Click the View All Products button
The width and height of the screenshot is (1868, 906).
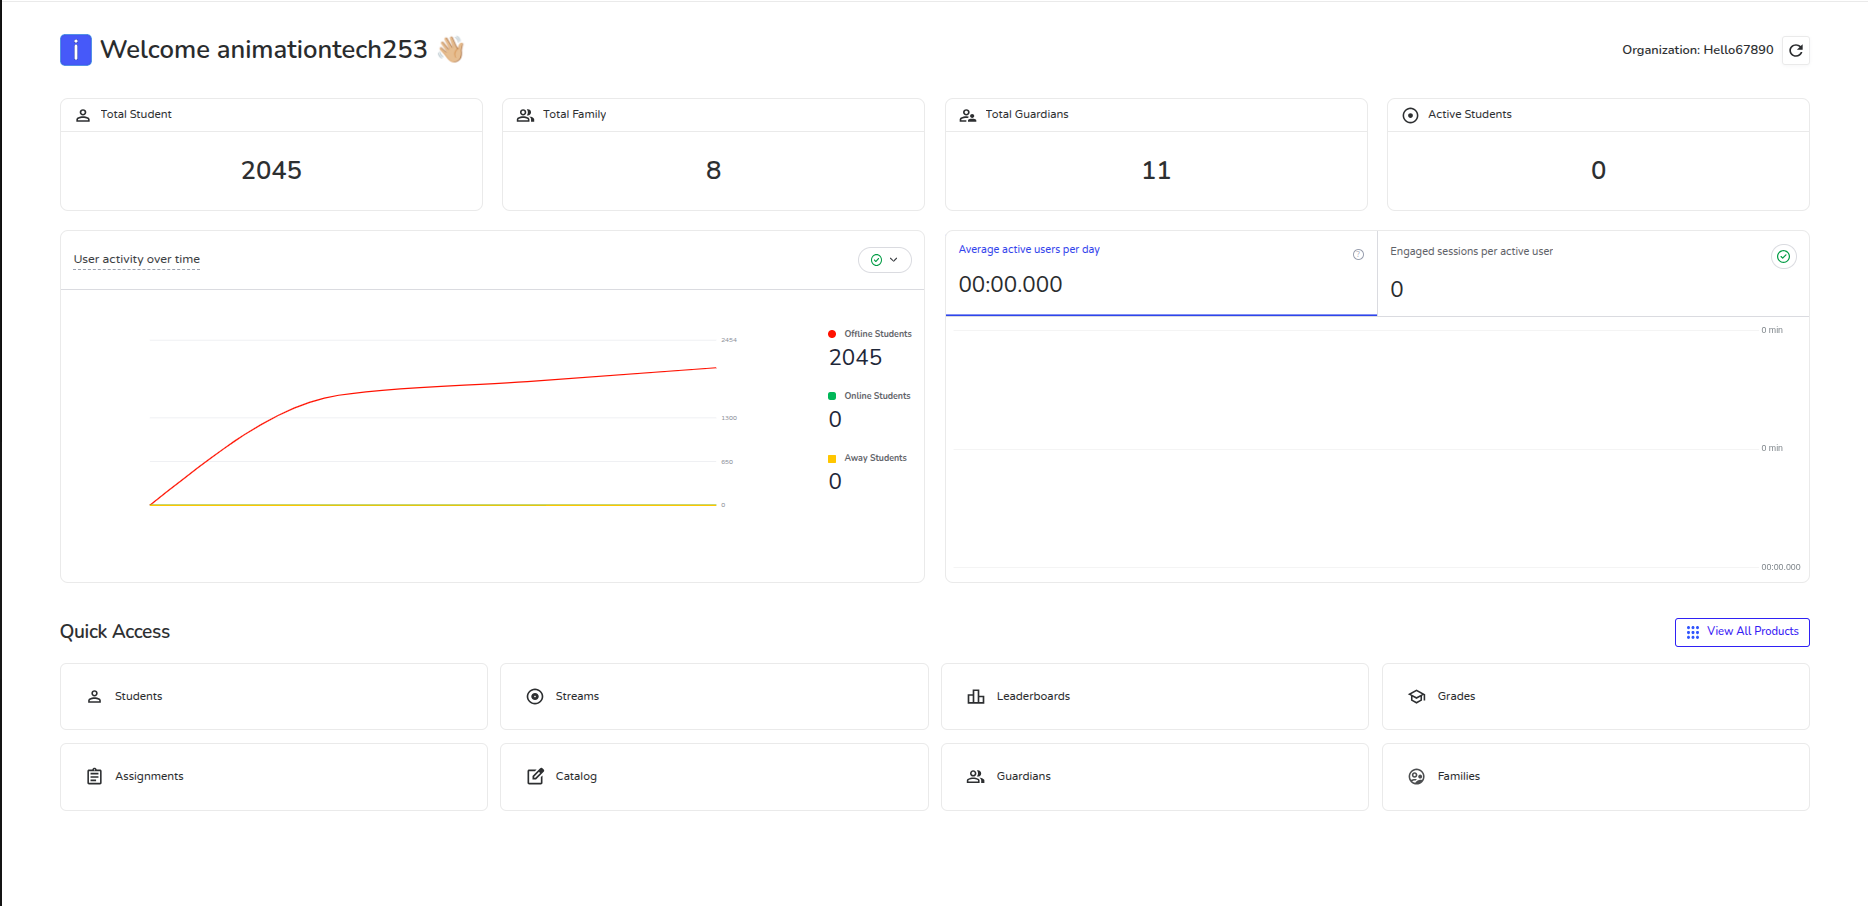1742,632
